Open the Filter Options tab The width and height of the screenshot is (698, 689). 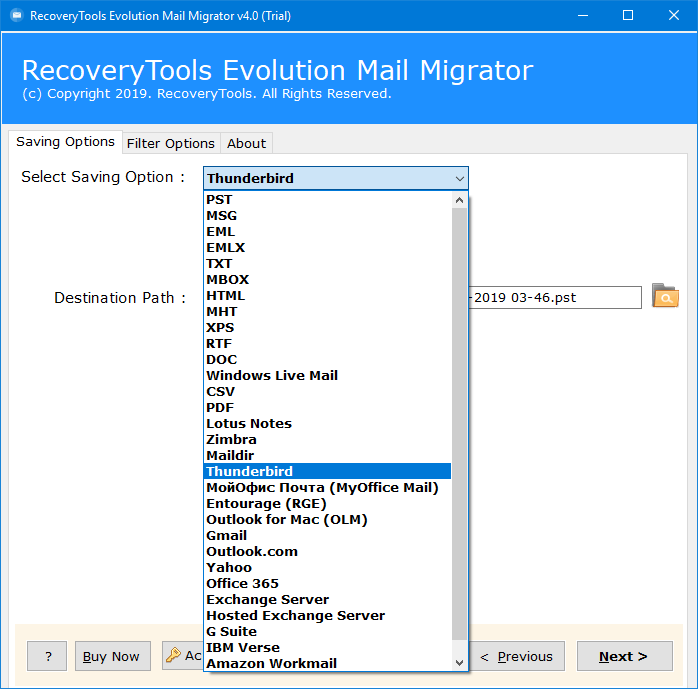[x=171, y=143]
